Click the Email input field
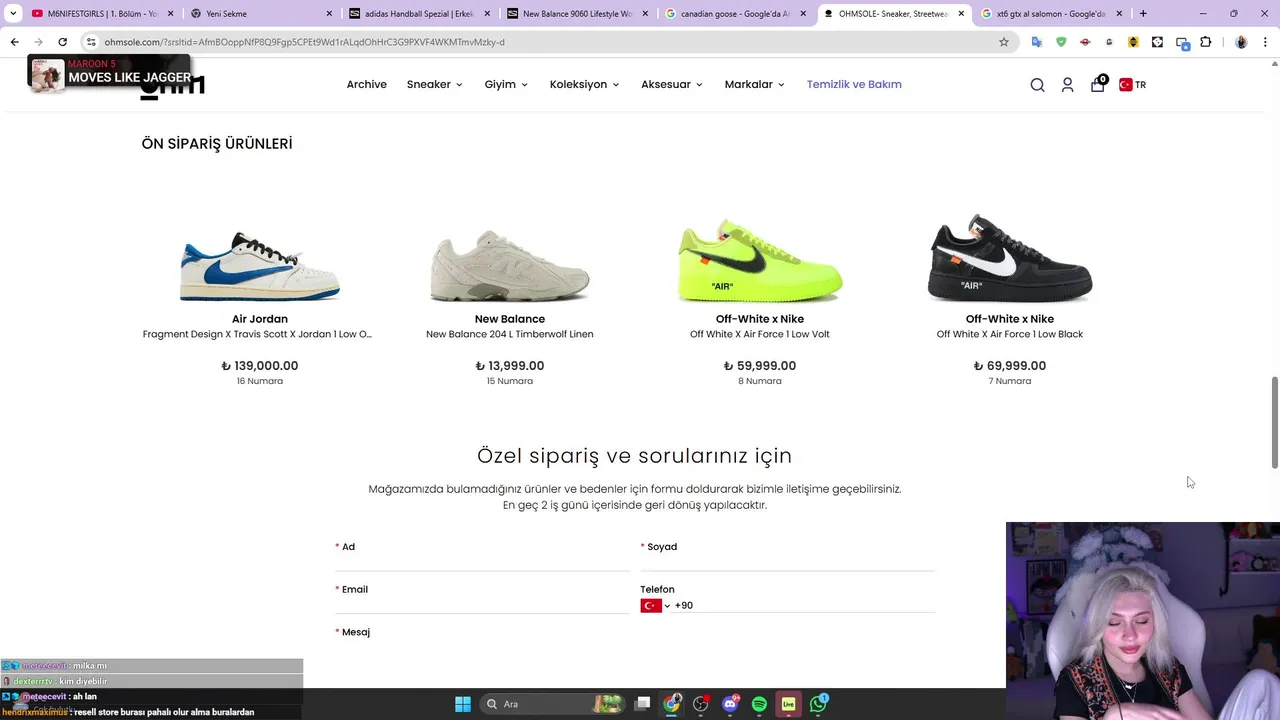The height and width of the screenshot is (720, 1280). pyautogui.click(x=482, y=605)
